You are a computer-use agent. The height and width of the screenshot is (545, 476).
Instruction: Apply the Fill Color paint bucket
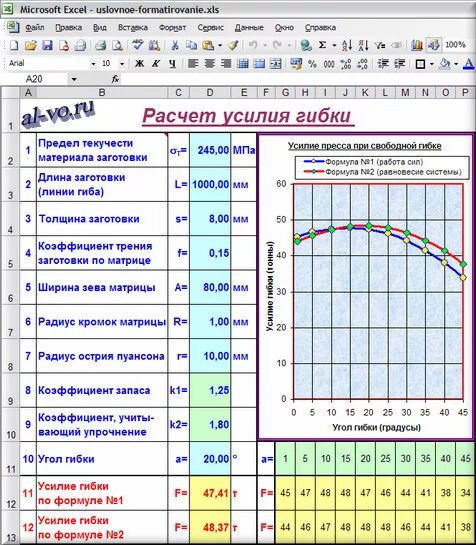(x=445, y=64)
